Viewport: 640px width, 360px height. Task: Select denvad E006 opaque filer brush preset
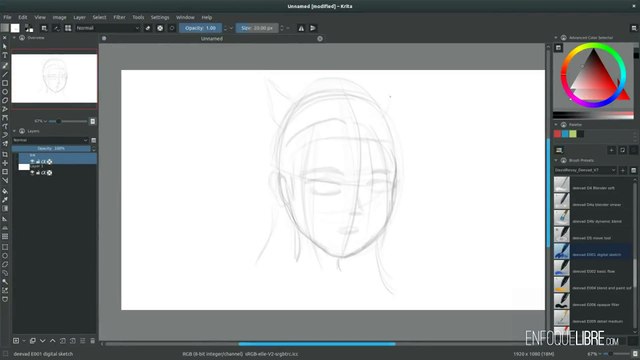pos(593,301)
